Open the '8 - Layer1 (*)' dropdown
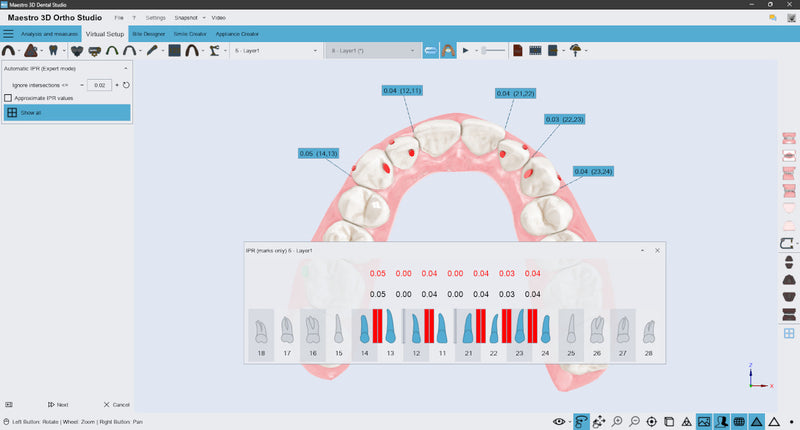This screenshot has height=430, width=800. click(x=372, y=49)
